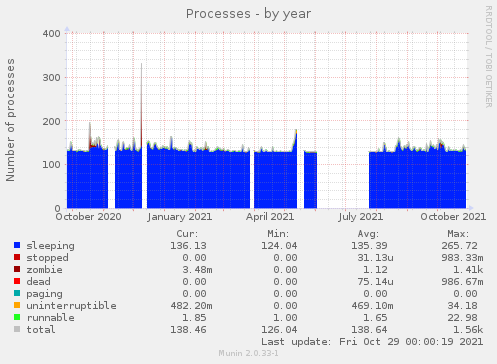The image size is (497, 364).
Task: Click the 'Number of processes' axis label
Action: [10, 120]
